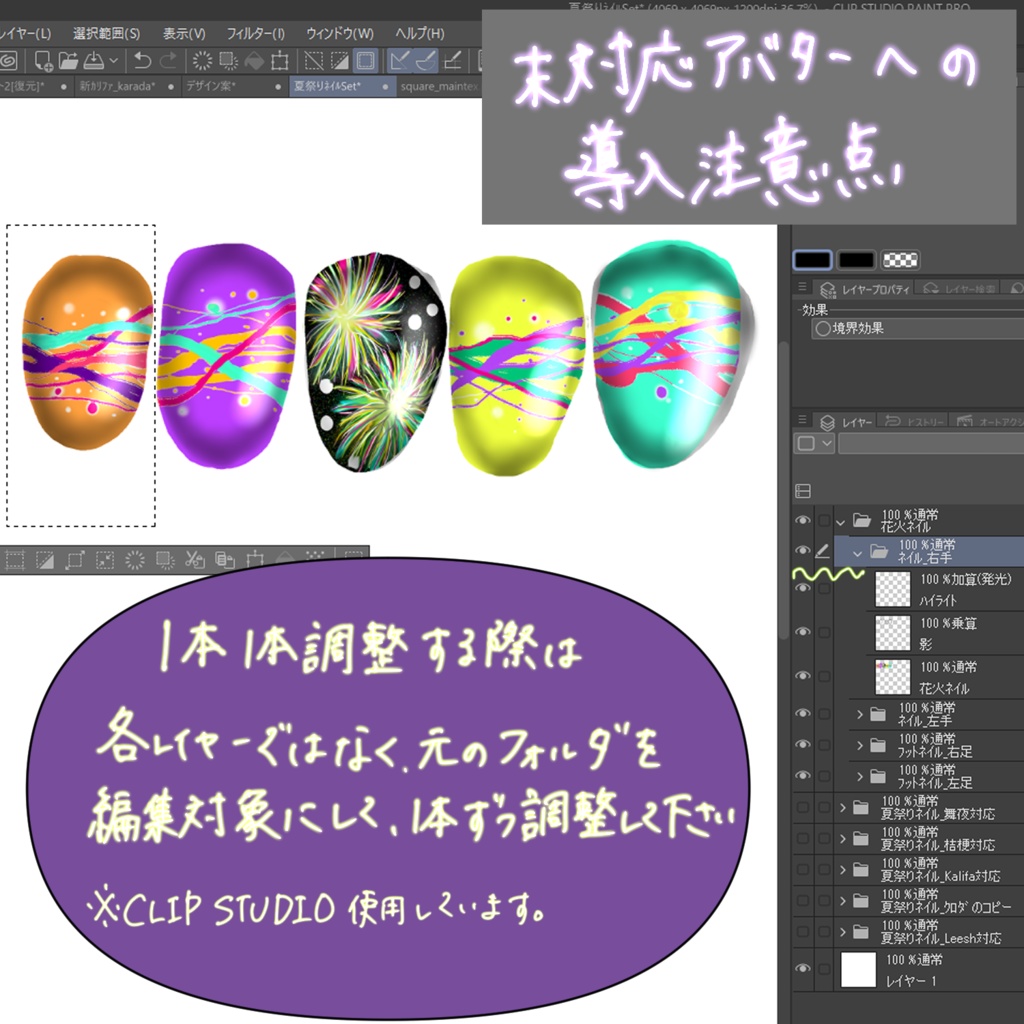Toggle visibility of the 花火ネイル folder
The image size is (1024, 1024).
(x=804, y=520)
